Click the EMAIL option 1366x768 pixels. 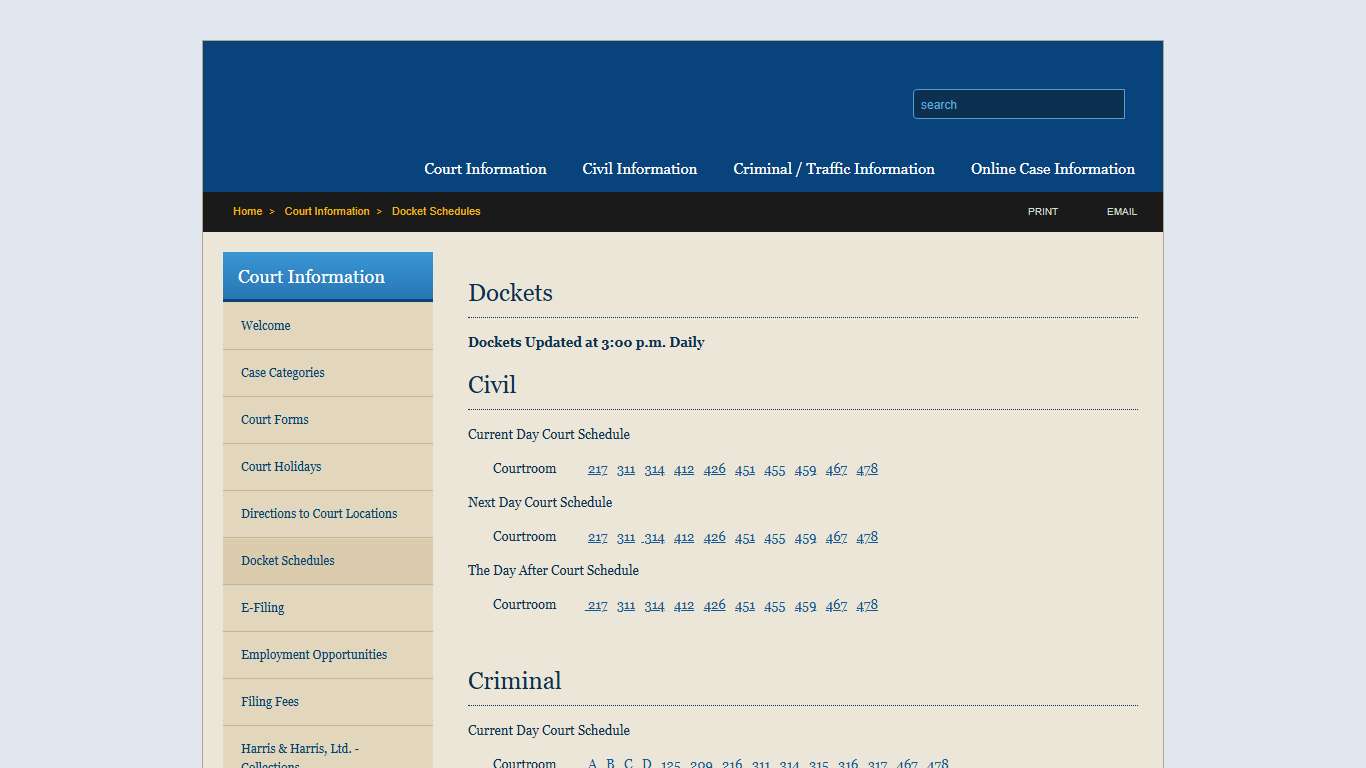tap(1121, 211)
